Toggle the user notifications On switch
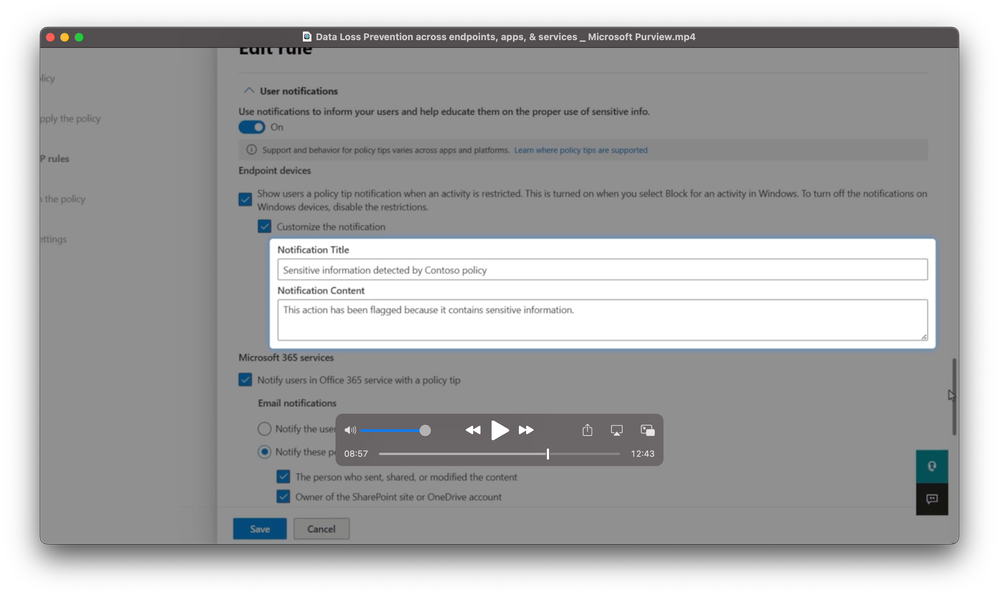 [252, 127]
